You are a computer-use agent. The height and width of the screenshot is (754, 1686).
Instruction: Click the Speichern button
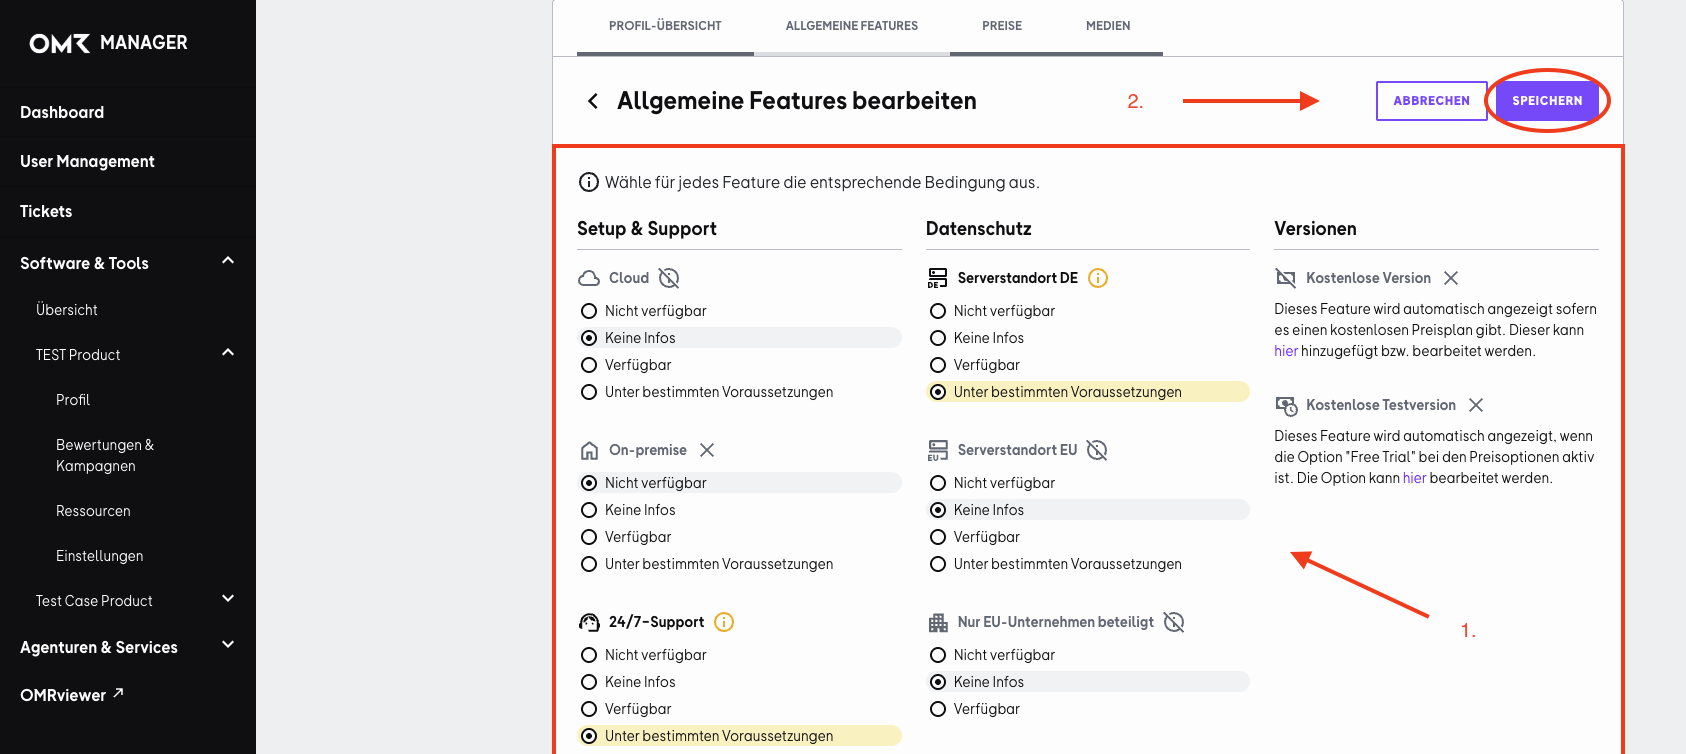(x=1547, y=101)
